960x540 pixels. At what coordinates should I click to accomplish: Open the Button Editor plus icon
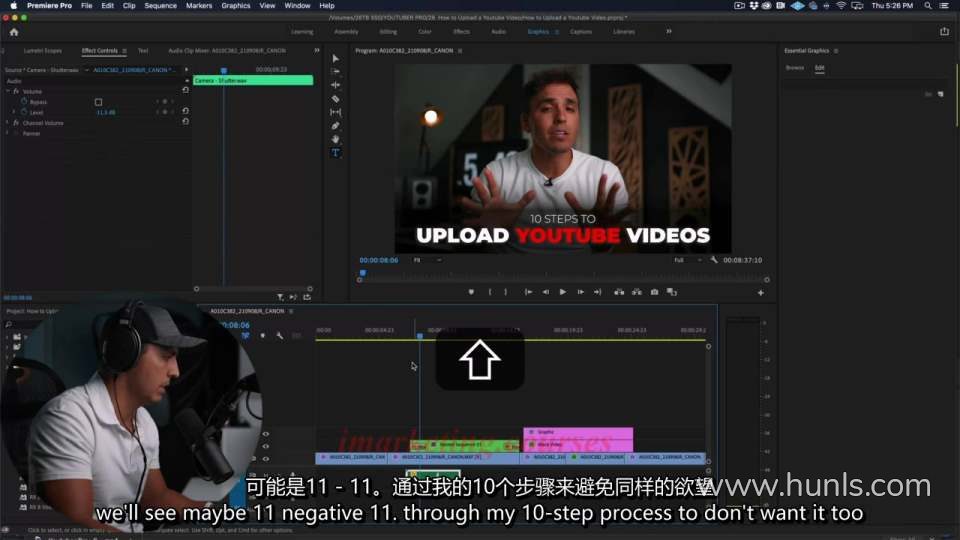(760, 293)
